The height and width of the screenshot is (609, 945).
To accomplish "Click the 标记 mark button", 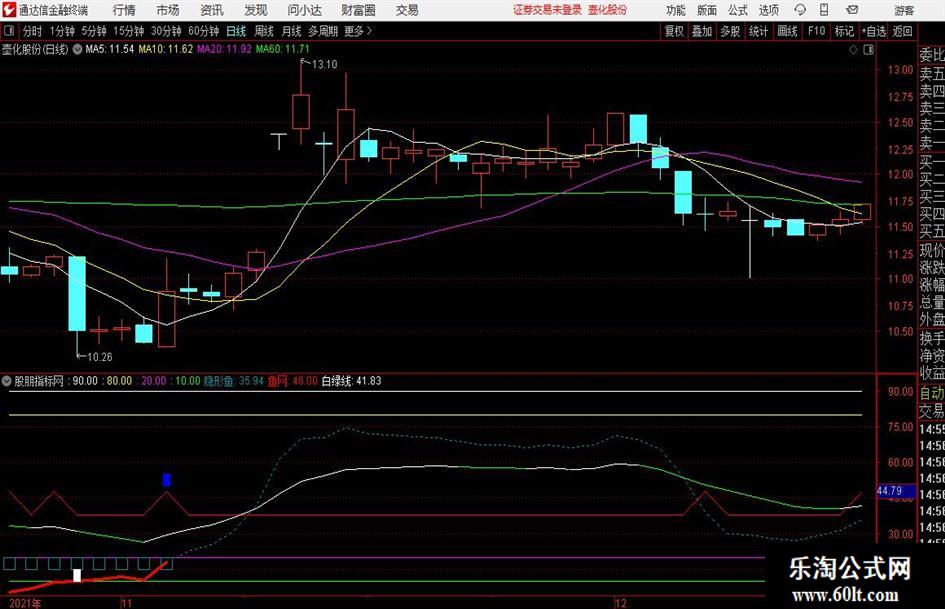I will click(x=844, y=31).
